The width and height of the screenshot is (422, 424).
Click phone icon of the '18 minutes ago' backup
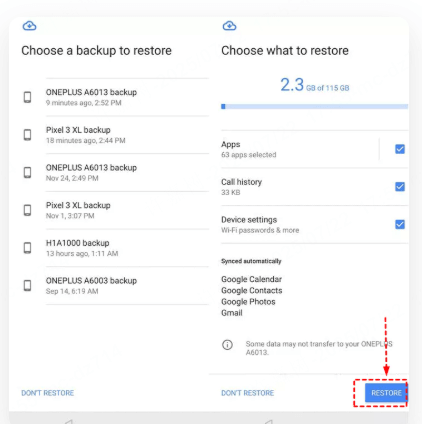(28, 135)
